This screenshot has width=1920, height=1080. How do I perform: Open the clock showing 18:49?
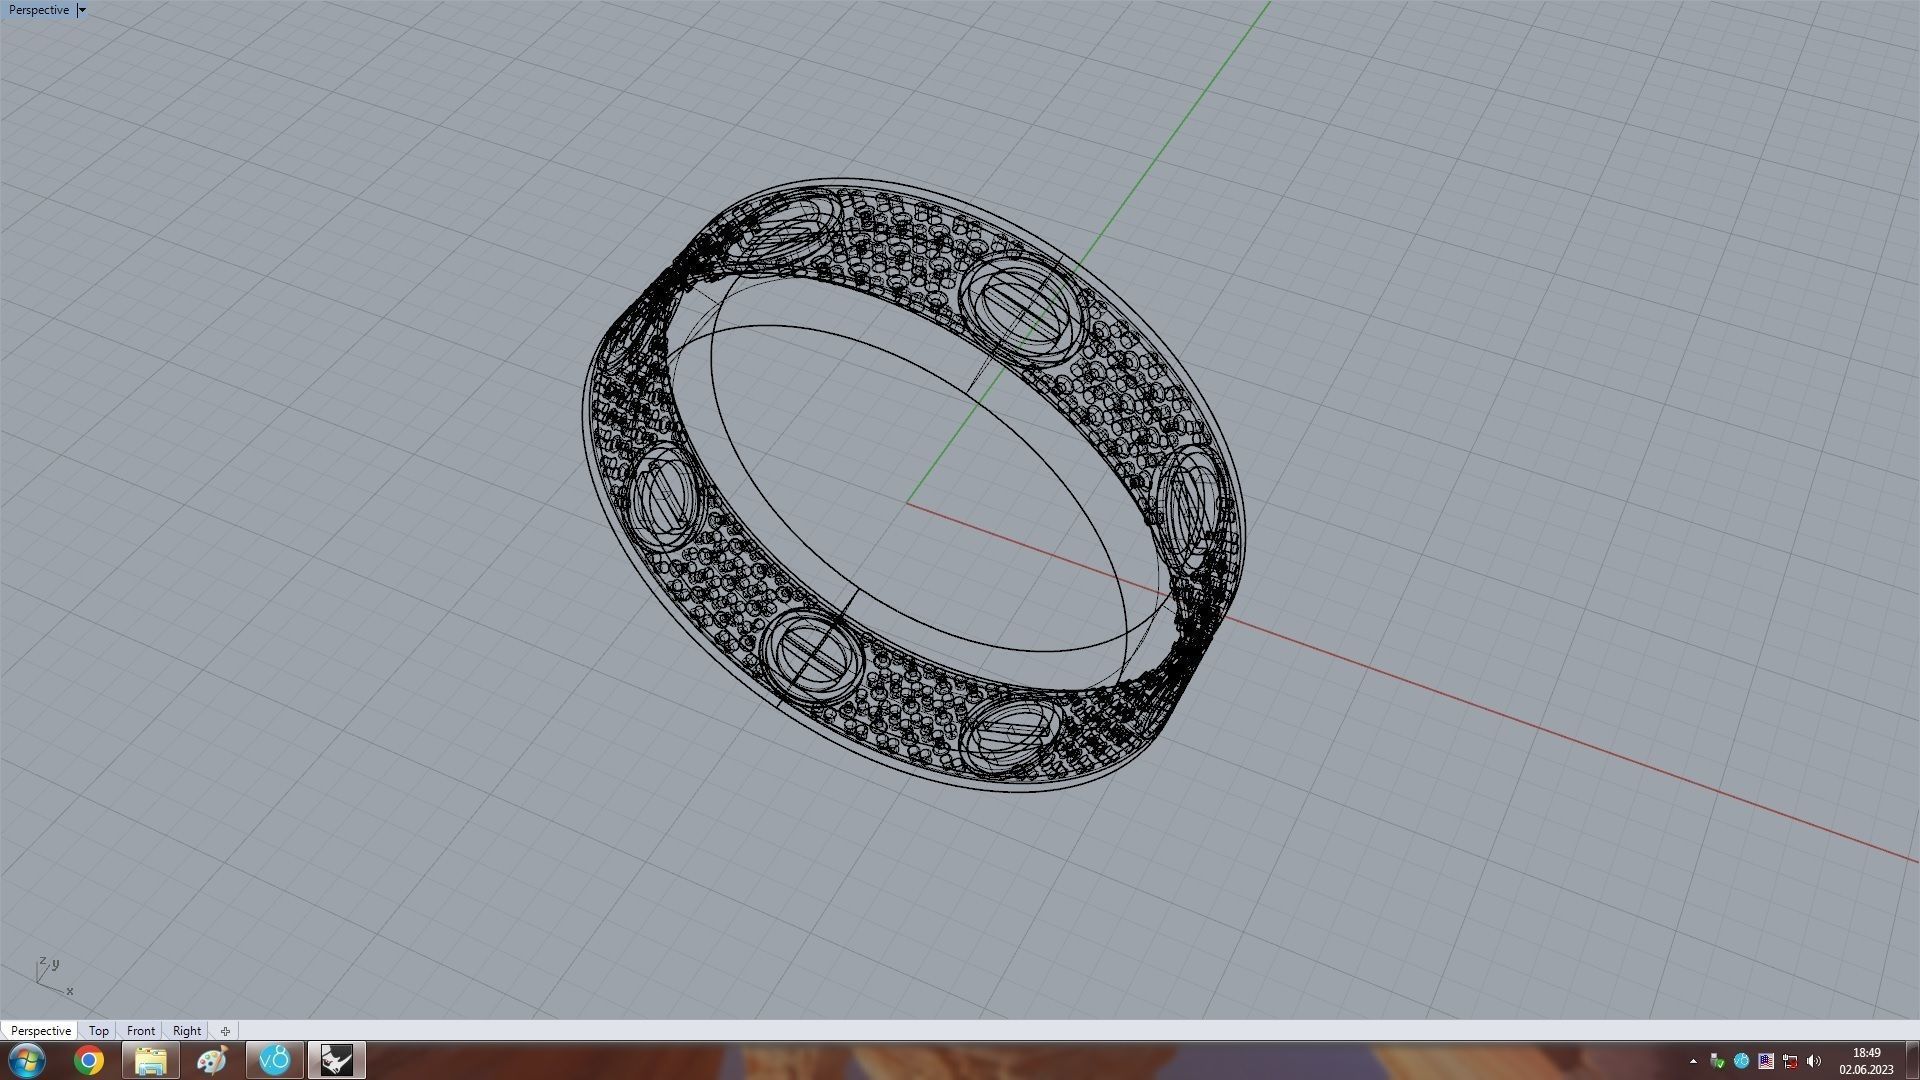1866,1061
